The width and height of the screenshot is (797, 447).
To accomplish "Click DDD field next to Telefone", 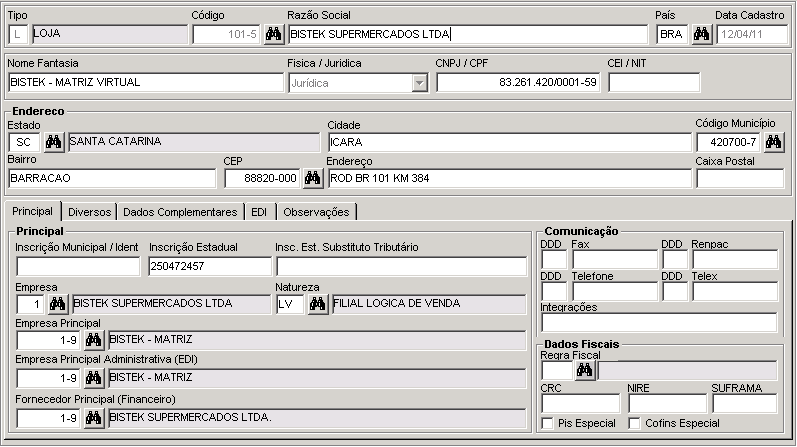I will tap(554, 291).
